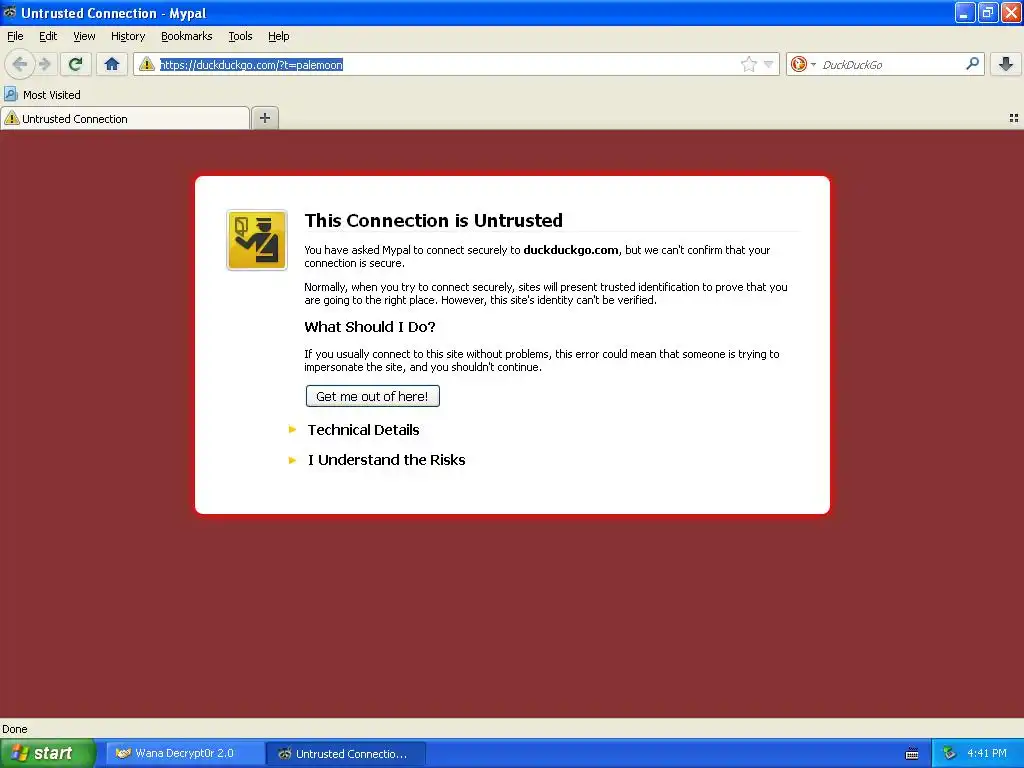Screen dimensions: 1024x768
Task: Click the forward navigation arrow
Action: [45, 64]
